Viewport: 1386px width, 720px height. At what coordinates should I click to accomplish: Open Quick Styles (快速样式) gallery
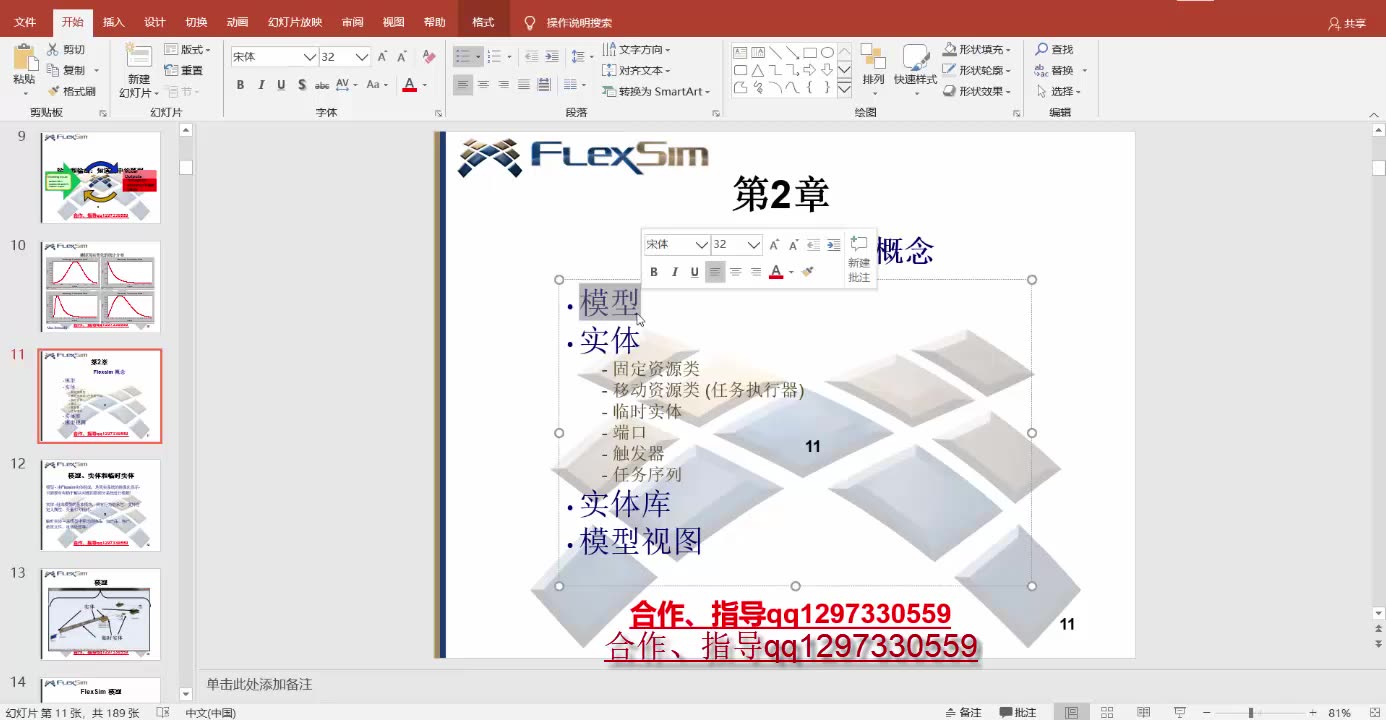(x=914, y=68)
